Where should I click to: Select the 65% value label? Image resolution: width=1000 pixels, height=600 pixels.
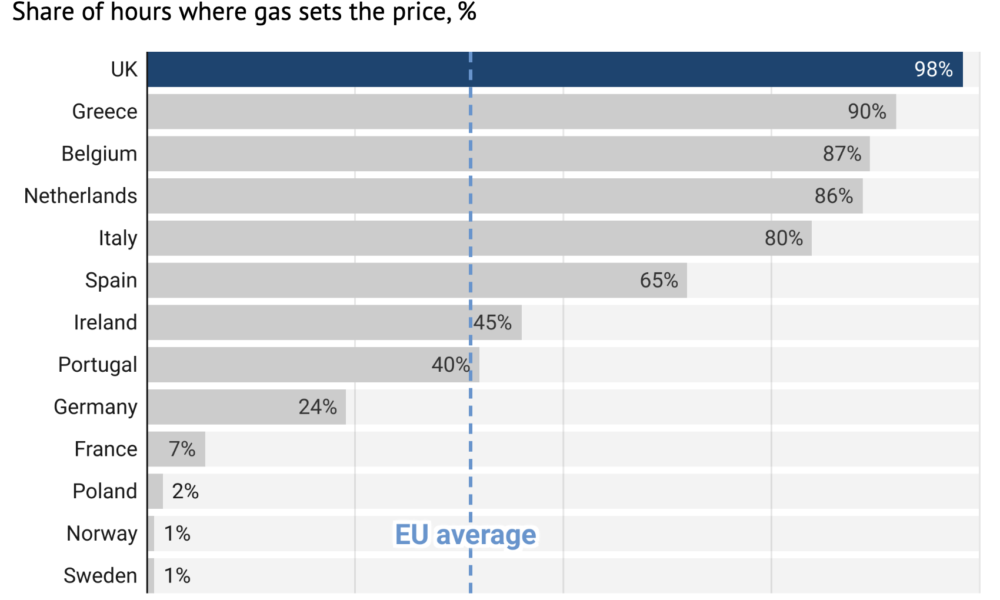pos(659,281)
